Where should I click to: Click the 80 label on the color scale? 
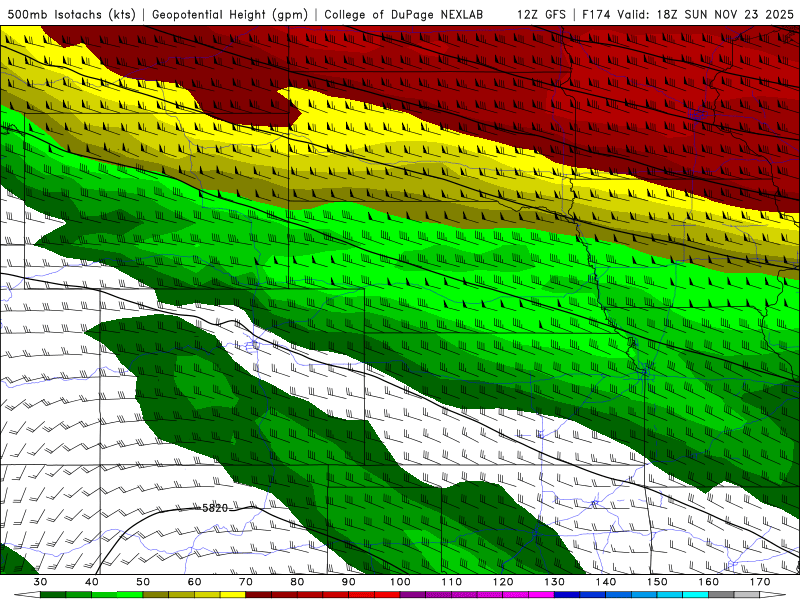click(297, 582)
